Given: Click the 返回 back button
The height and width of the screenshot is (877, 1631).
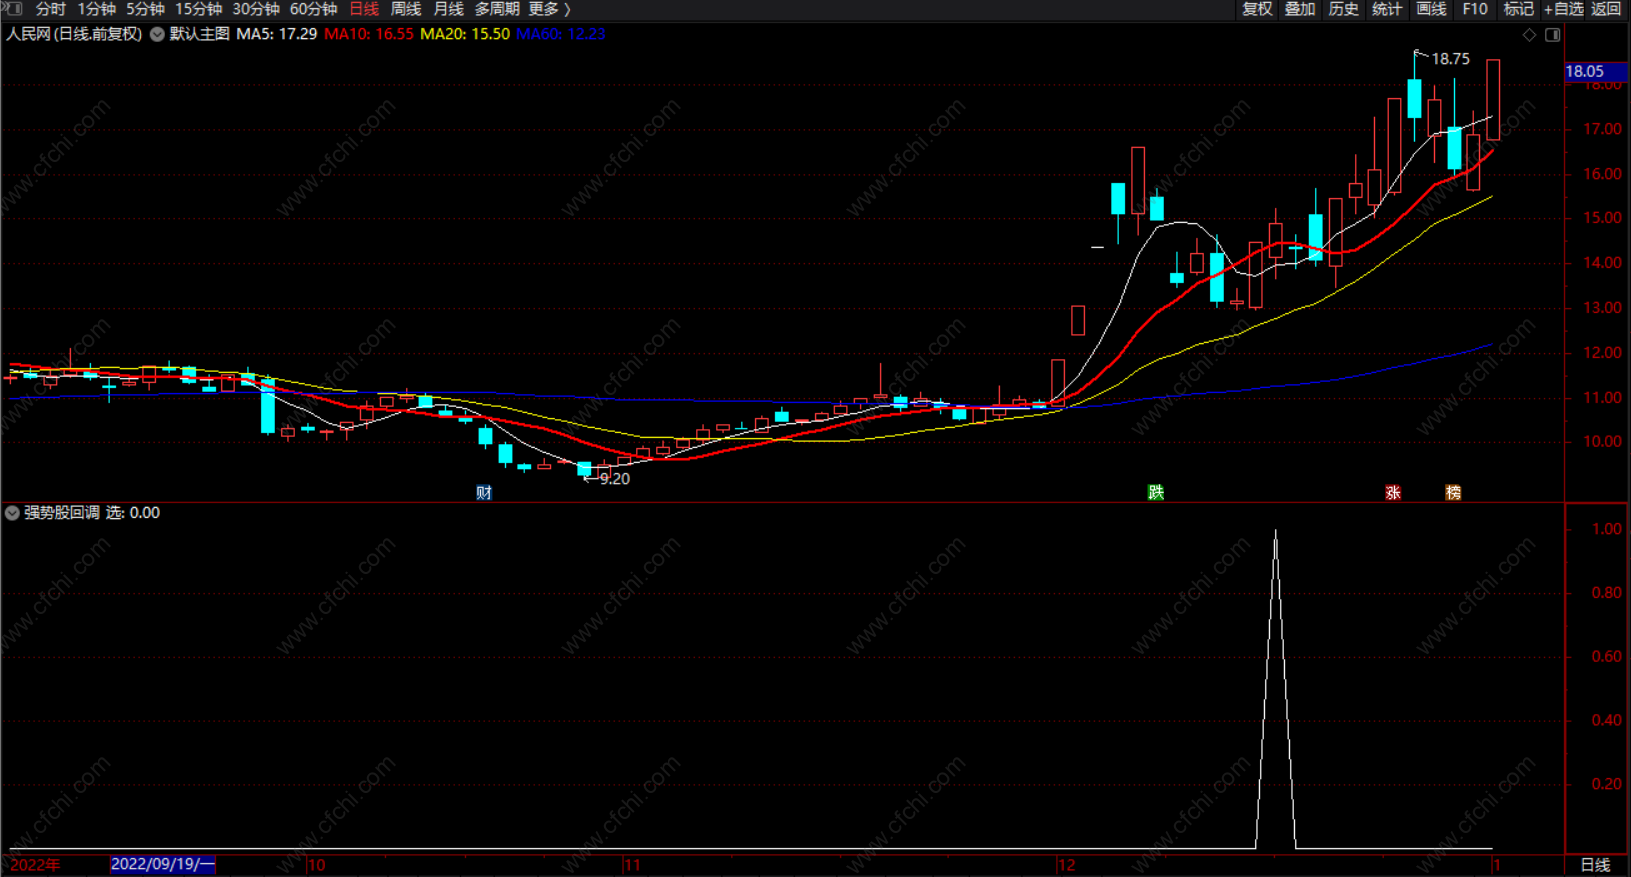Looking at the screenshot, I should [1606, 9].
